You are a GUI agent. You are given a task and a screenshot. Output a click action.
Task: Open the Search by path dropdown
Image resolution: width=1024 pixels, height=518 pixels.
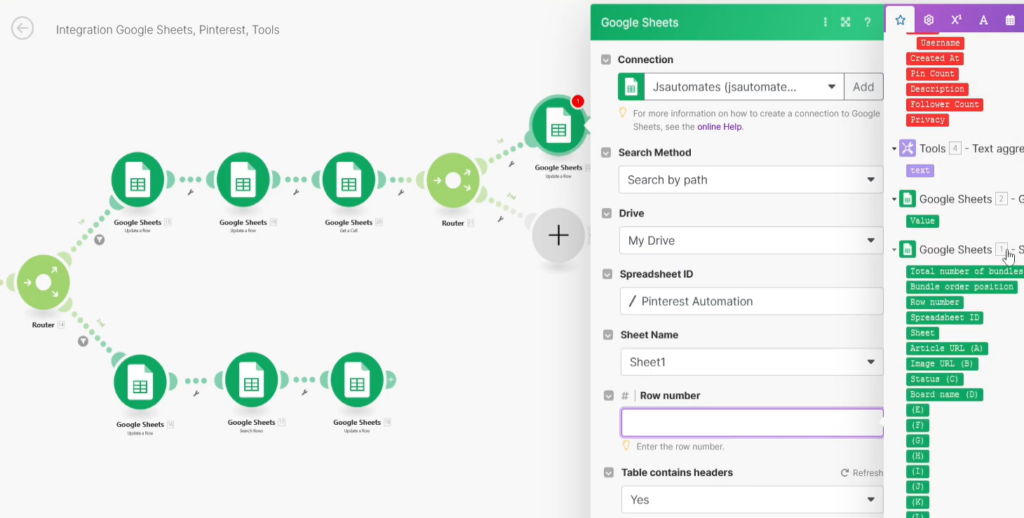point(751,180)
